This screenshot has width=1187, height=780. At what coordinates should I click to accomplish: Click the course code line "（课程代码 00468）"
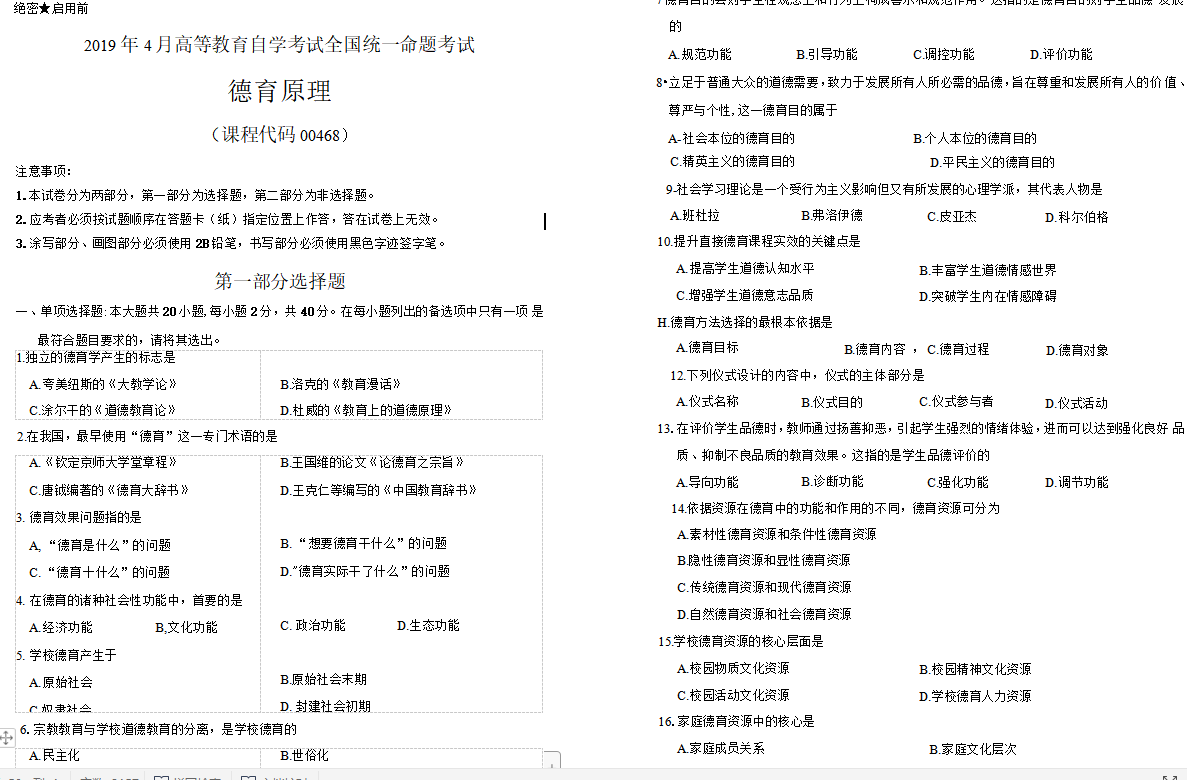tap(279, 135)
